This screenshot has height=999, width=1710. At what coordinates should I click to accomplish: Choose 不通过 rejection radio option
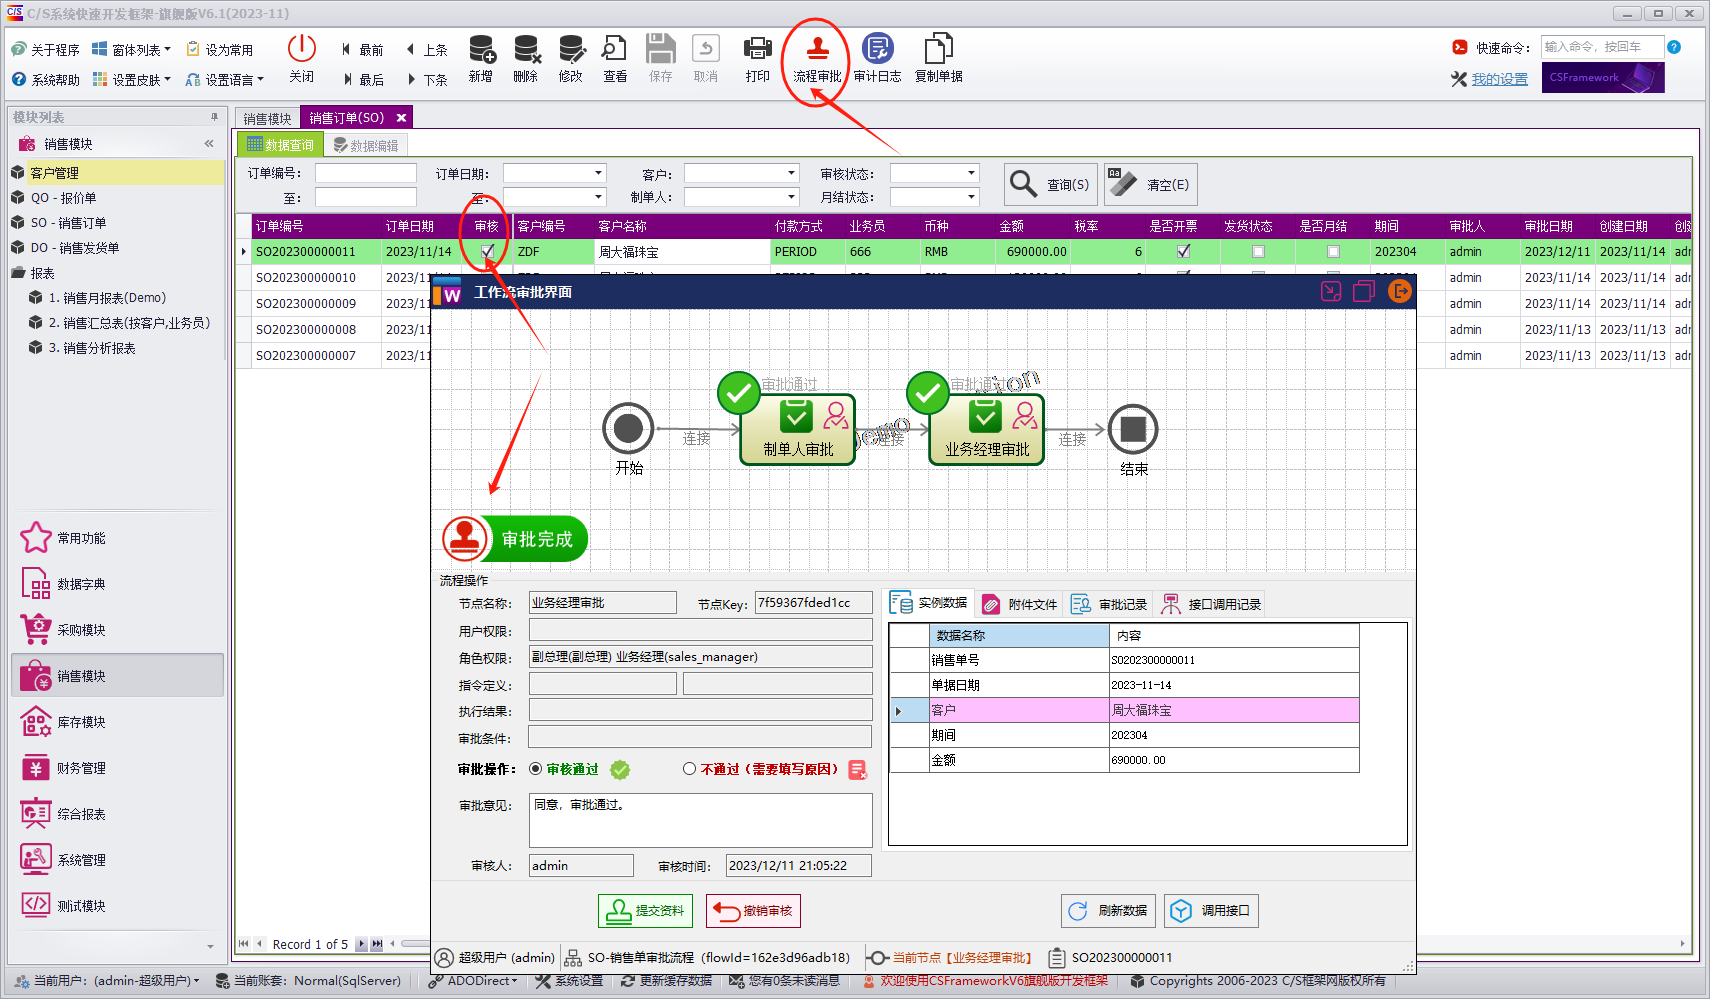tap(690, 769)
